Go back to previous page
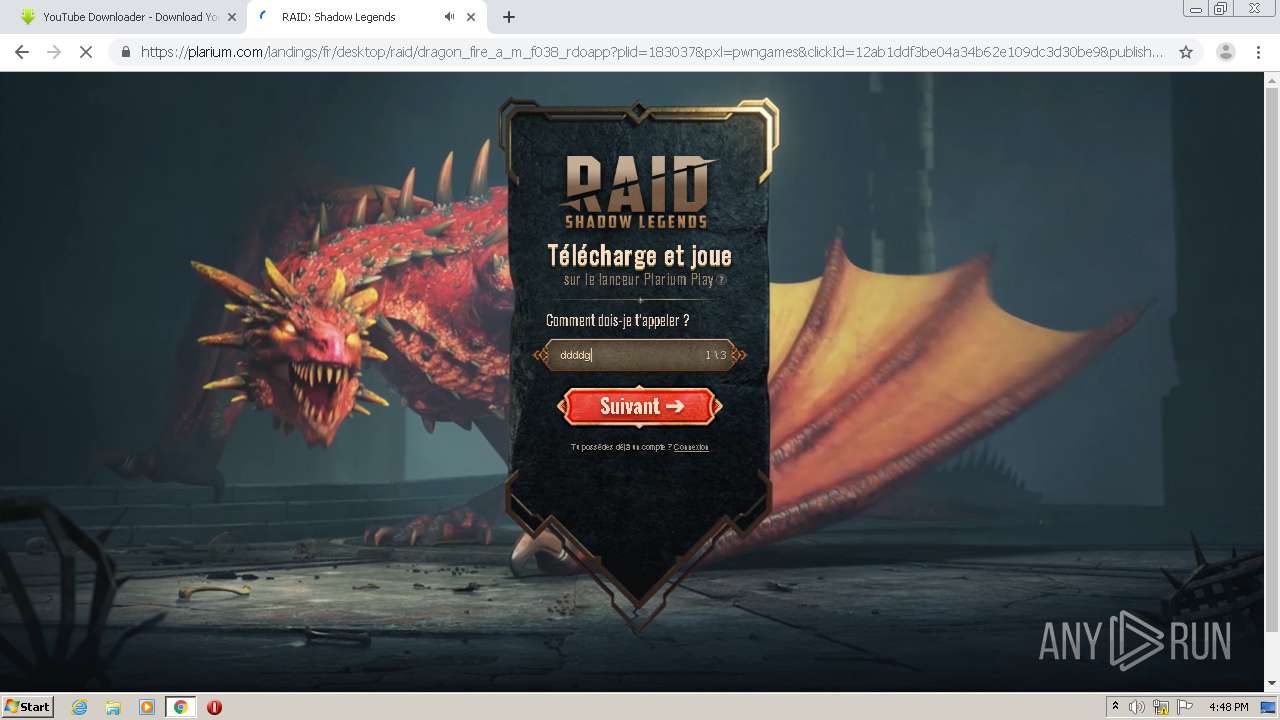 pyautogui.click(x=22, y=52)
